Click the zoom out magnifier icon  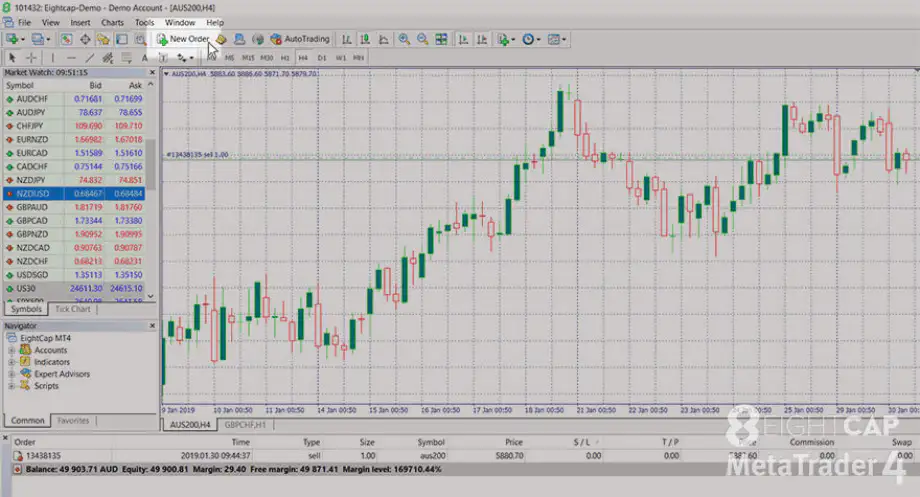pos(422,39)
